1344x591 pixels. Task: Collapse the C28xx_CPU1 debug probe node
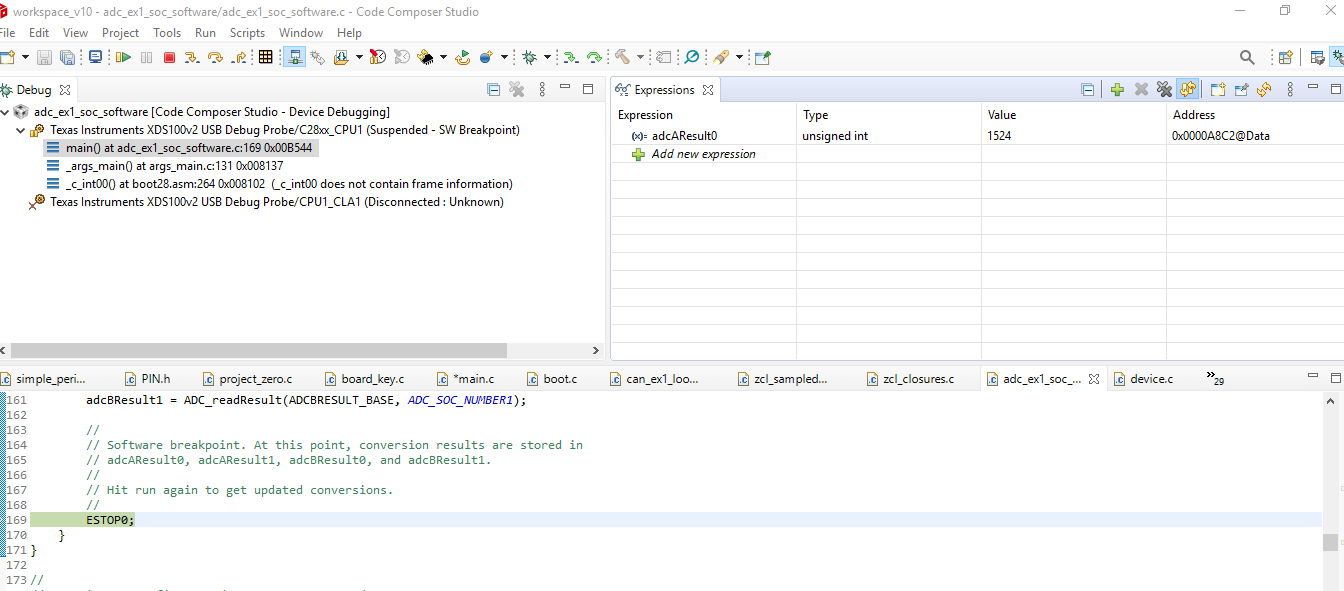coord(20,130)
